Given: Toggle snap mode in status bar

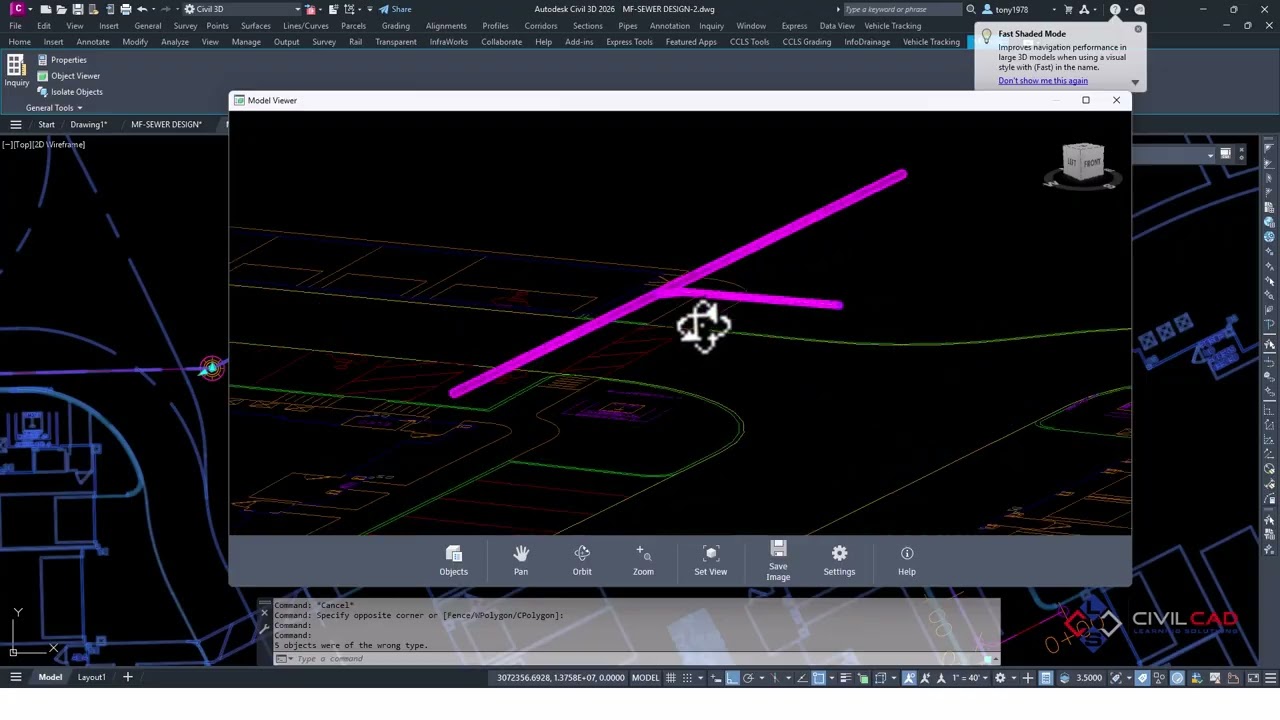Looking at the screenshot, I should 687,677.
